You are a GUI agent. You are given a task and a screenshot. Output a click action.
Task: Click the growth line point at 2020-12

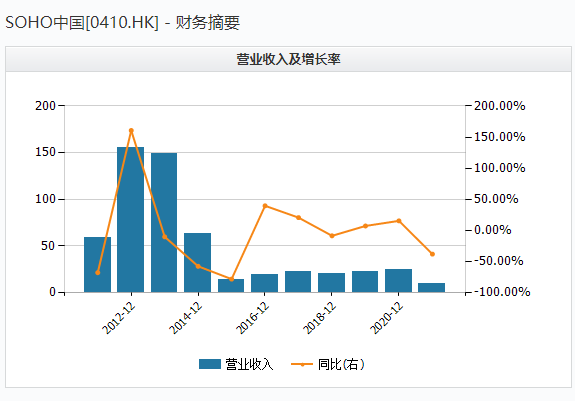coord(399,221)
